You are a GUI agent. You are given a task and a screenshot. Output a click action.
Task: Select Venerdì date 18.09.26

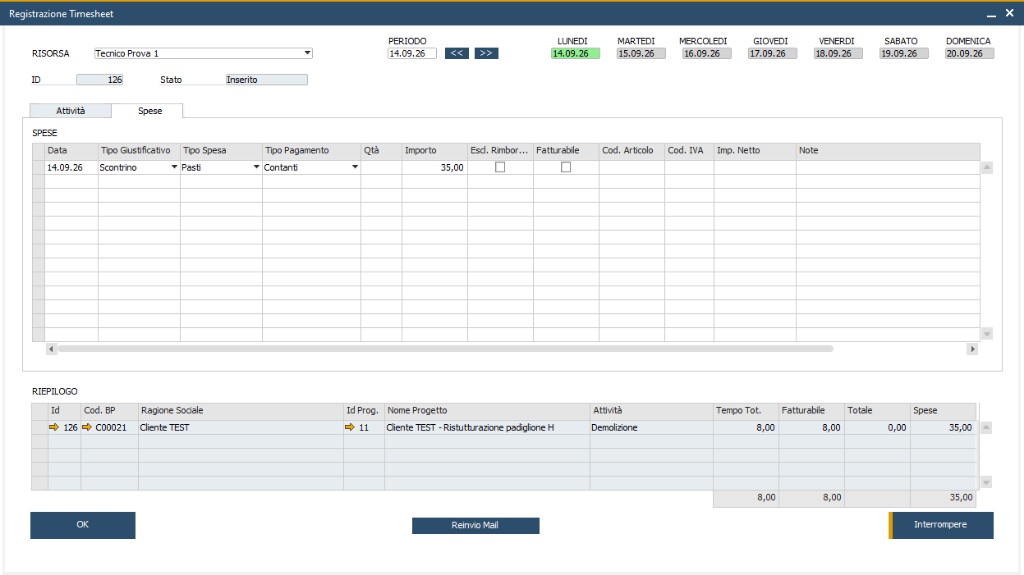(838, 54)
